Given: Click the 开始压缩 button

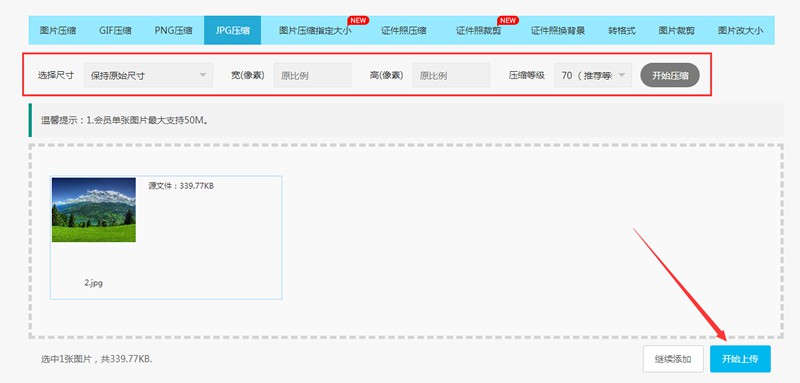Looking at the screenshot, I should point(670,75).
